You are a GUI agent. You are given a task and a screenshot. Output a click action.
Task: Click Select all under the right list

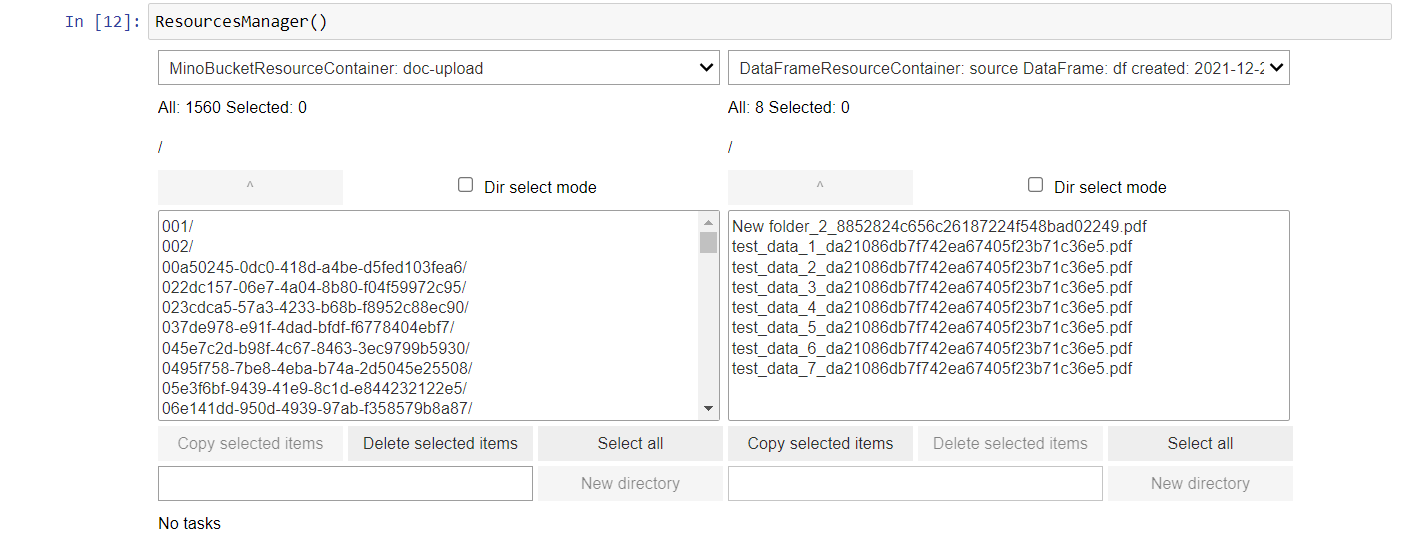[x=1200, y=443]
